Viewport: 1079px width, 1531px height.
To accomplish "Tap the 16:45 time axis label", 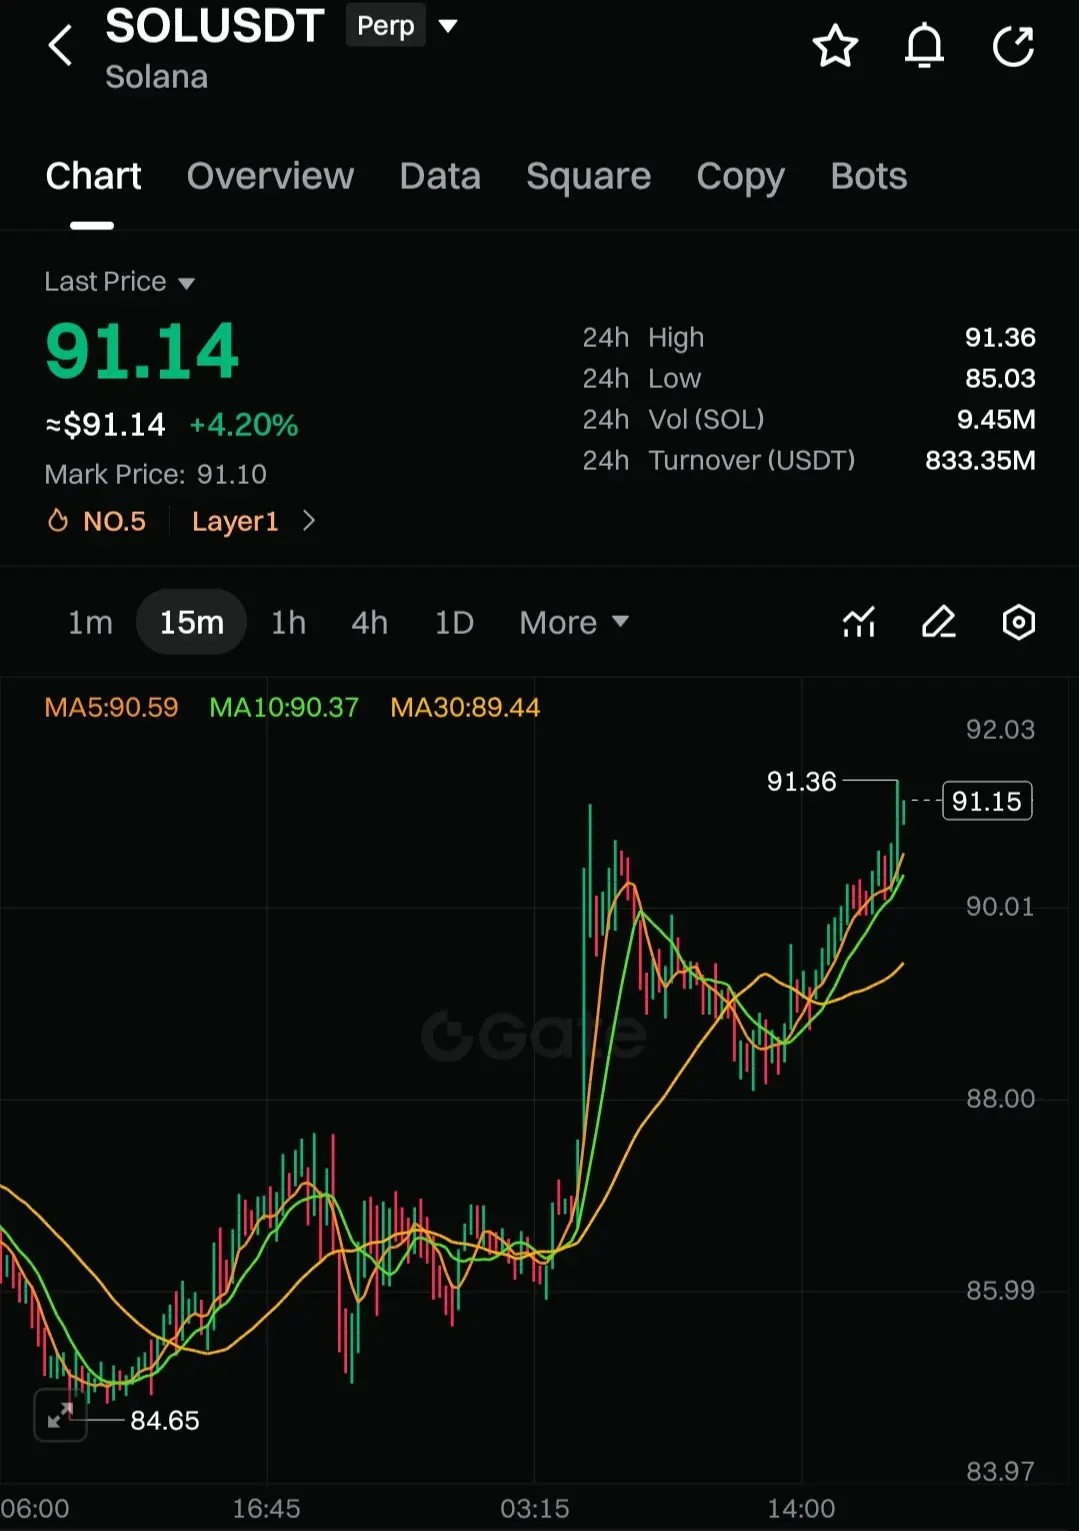I will (266, 1508).
